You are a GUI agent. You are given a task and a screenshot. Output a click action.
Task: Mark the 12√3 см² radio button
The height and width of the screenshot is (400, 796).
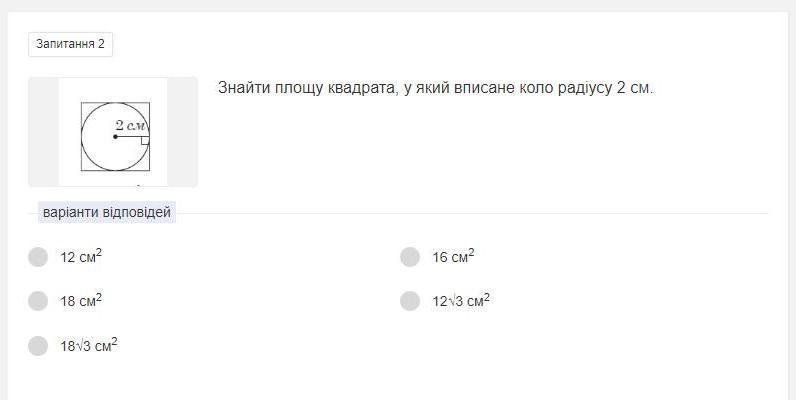coord(409,301)
